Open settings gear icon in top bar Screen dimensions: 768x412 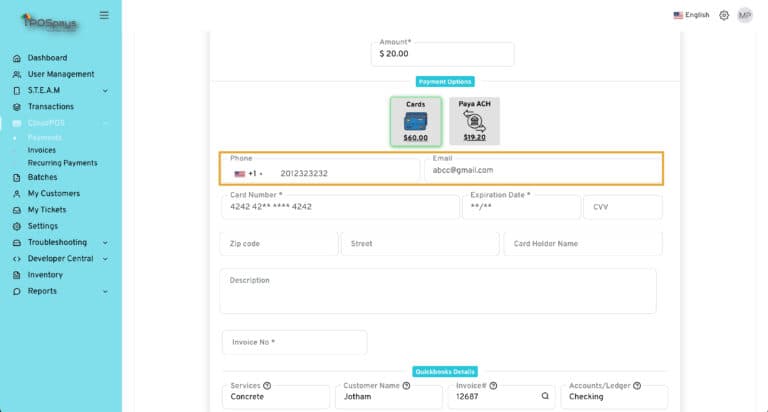pos(724,15)
